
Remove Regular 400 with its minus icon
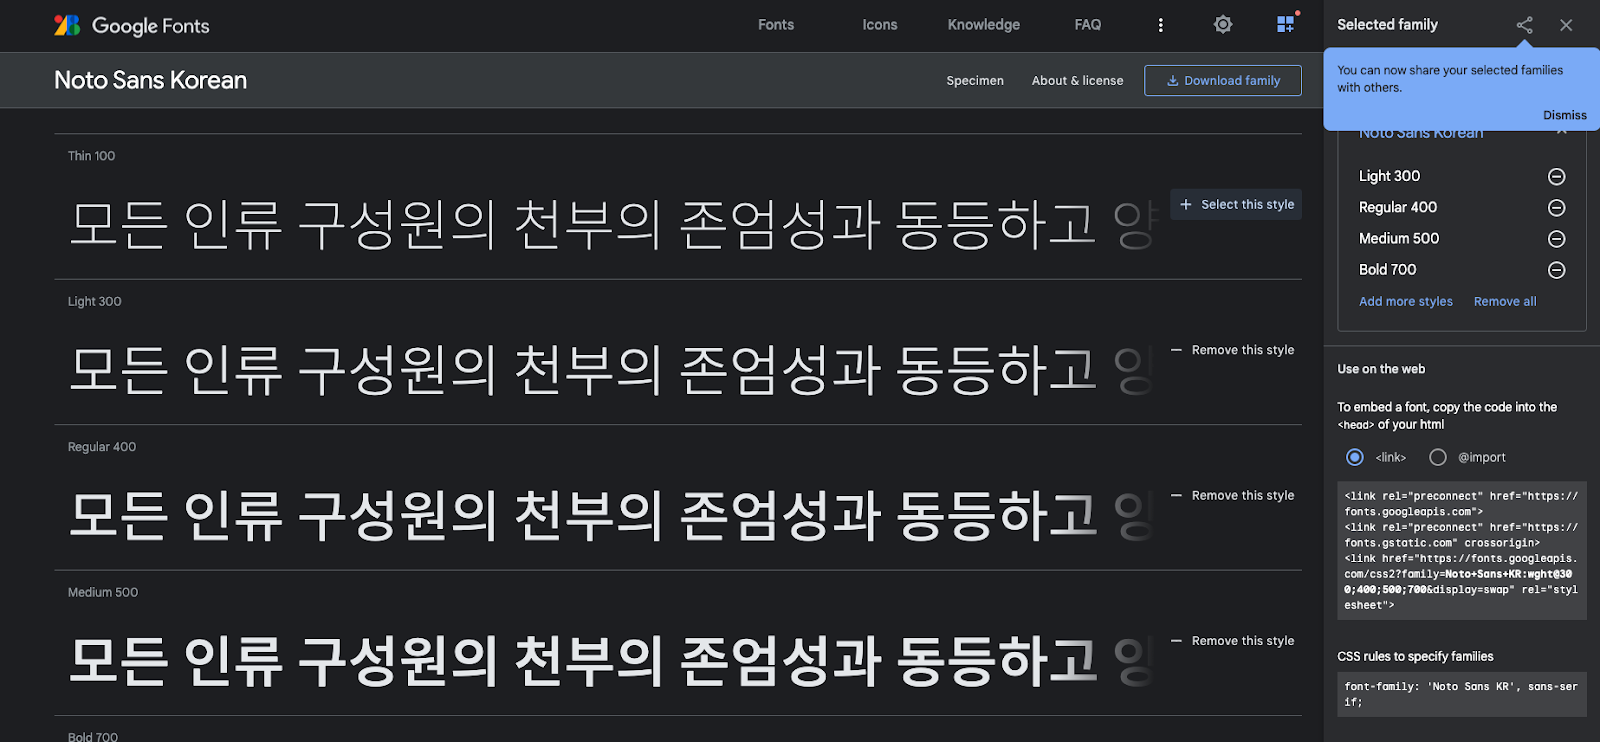pos(1556,208)
